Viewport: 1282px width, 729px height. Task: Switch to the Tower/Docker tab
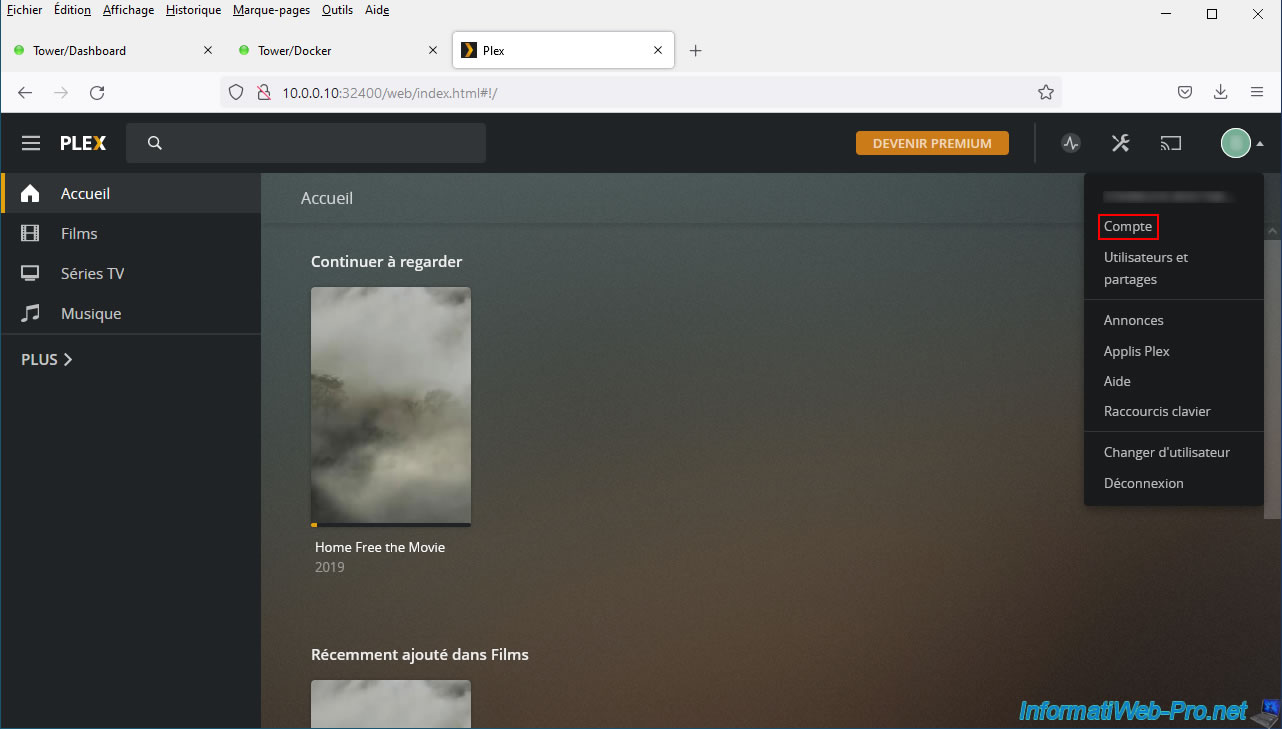294,50
